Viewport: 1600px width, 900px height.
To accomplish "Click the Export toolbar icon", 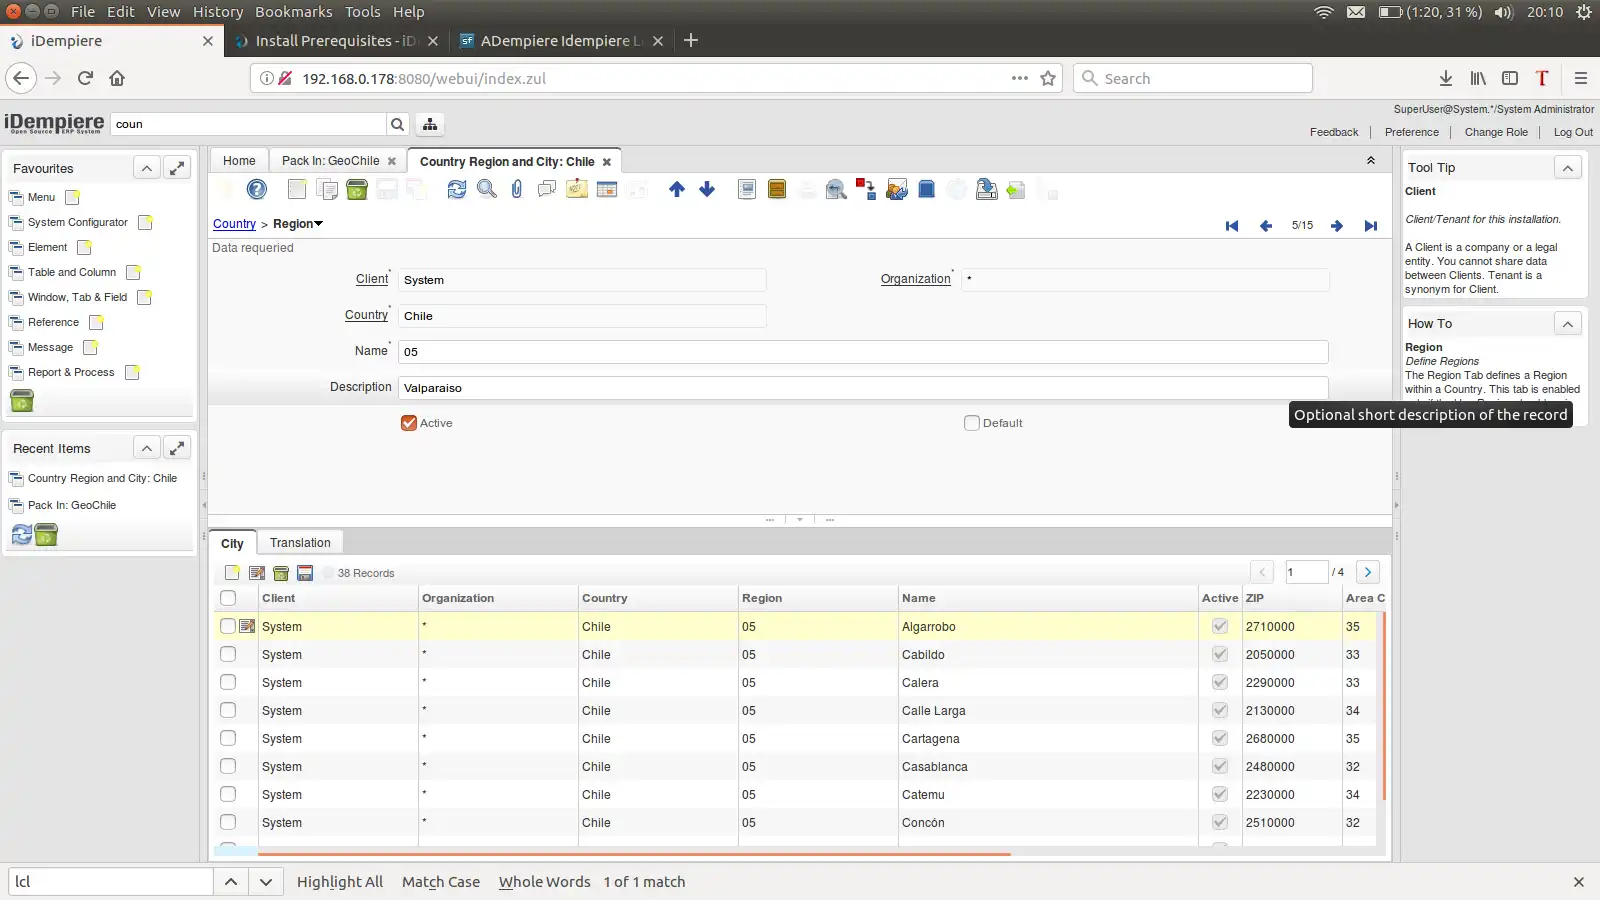I will pos(987,189).
